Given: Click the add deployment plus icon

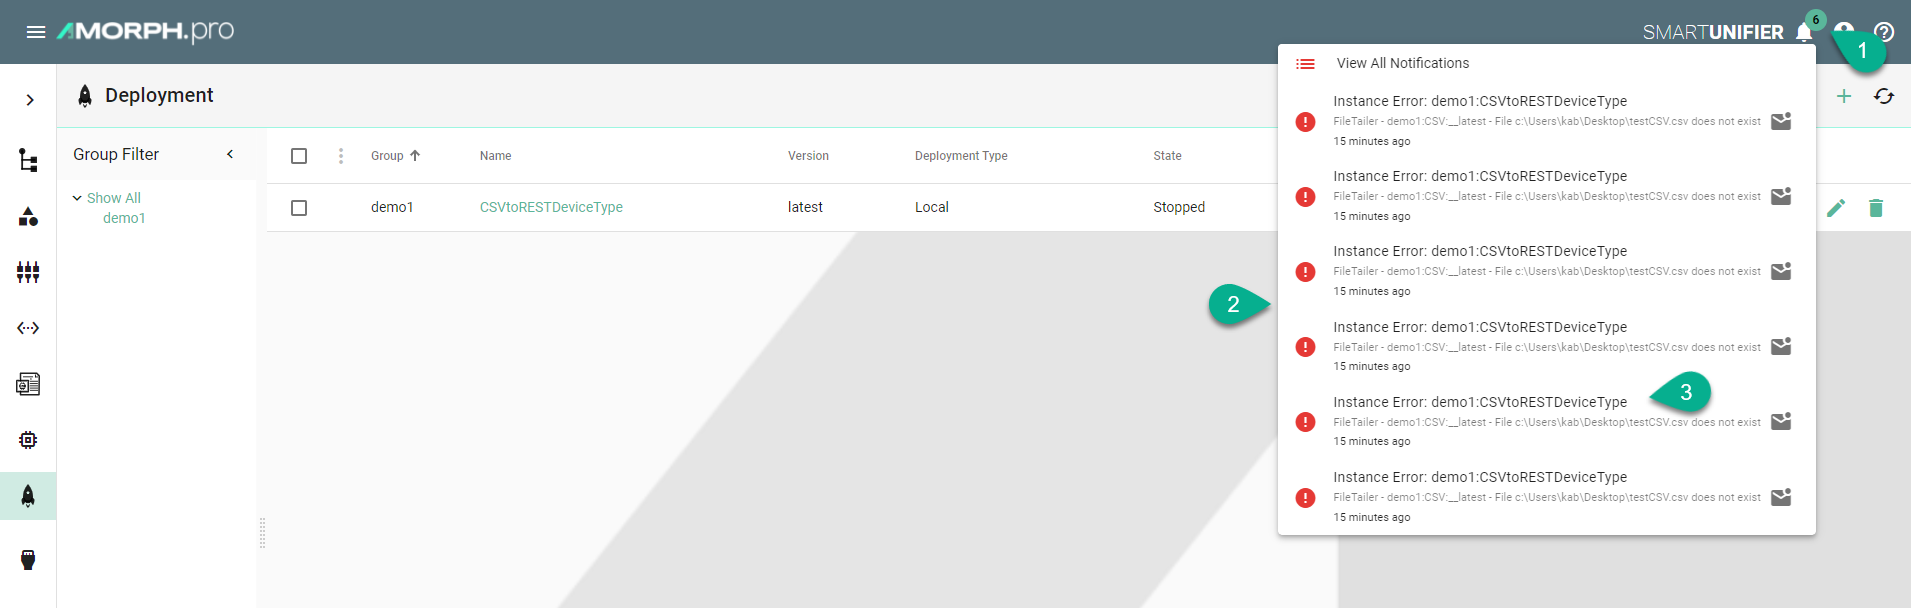Looking at the screenshot, I should [x=1844, y=96].
